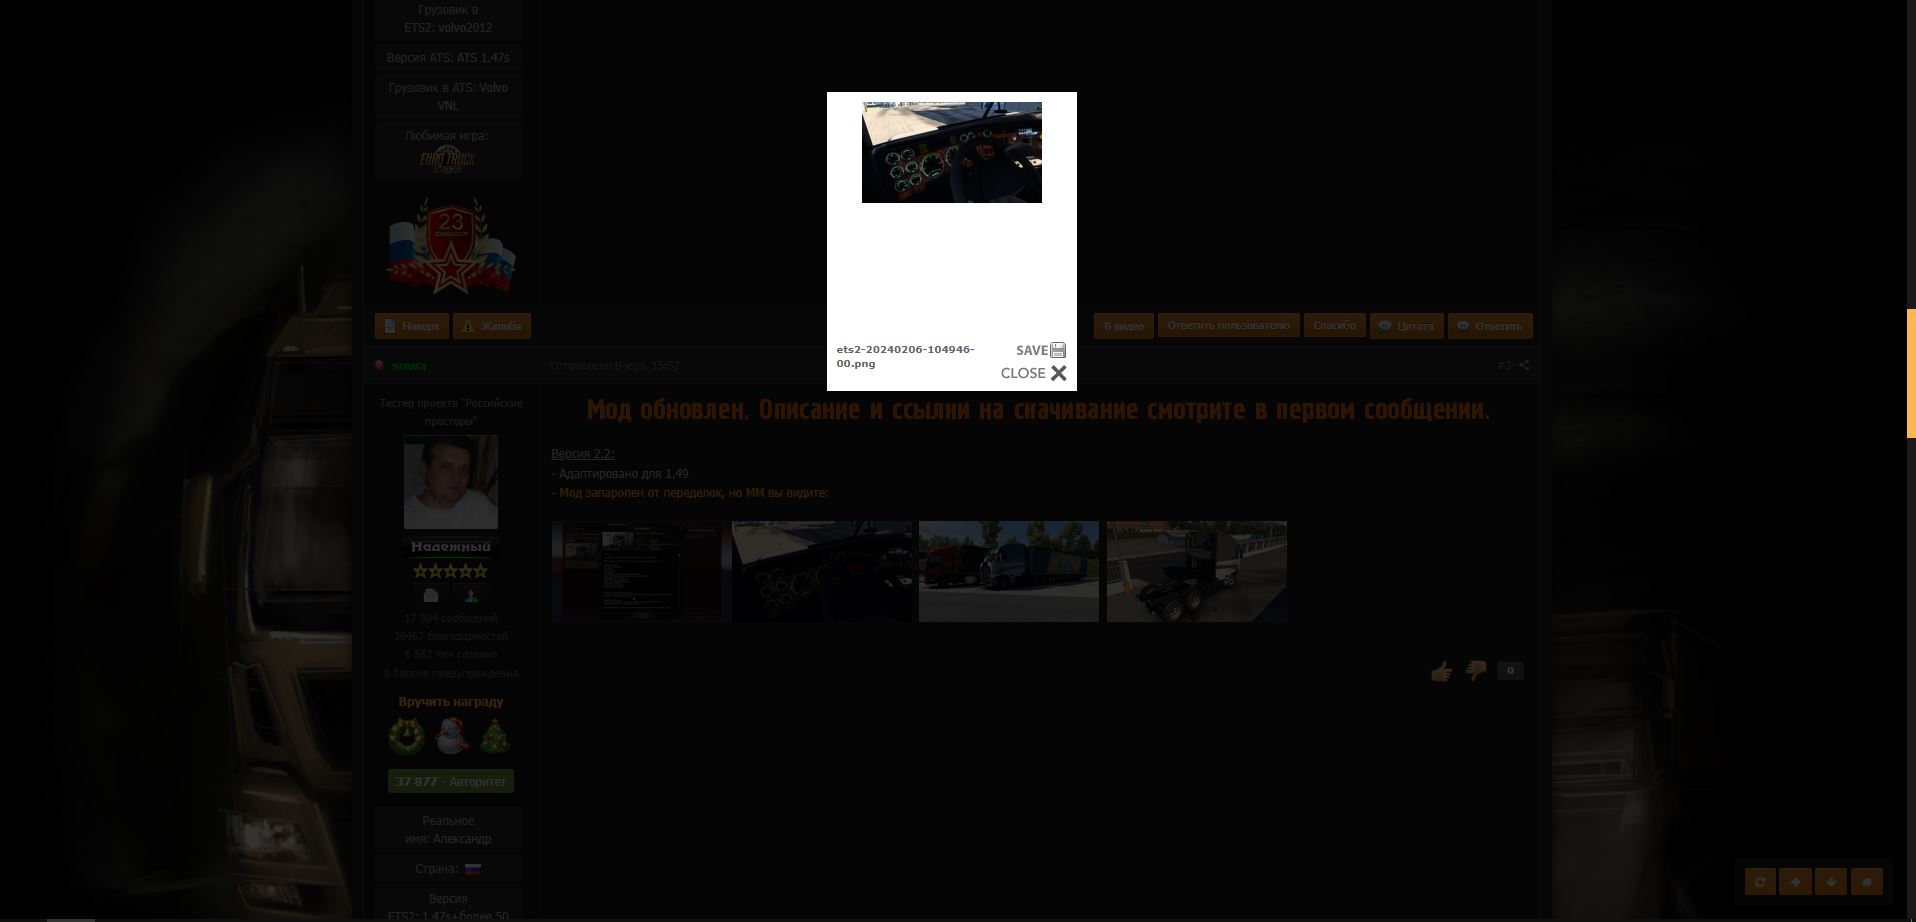The width and height of the screenshot is (1916, 922).
Task: Click the Версия 2.2: underlined text
Action: pos(583,454)
